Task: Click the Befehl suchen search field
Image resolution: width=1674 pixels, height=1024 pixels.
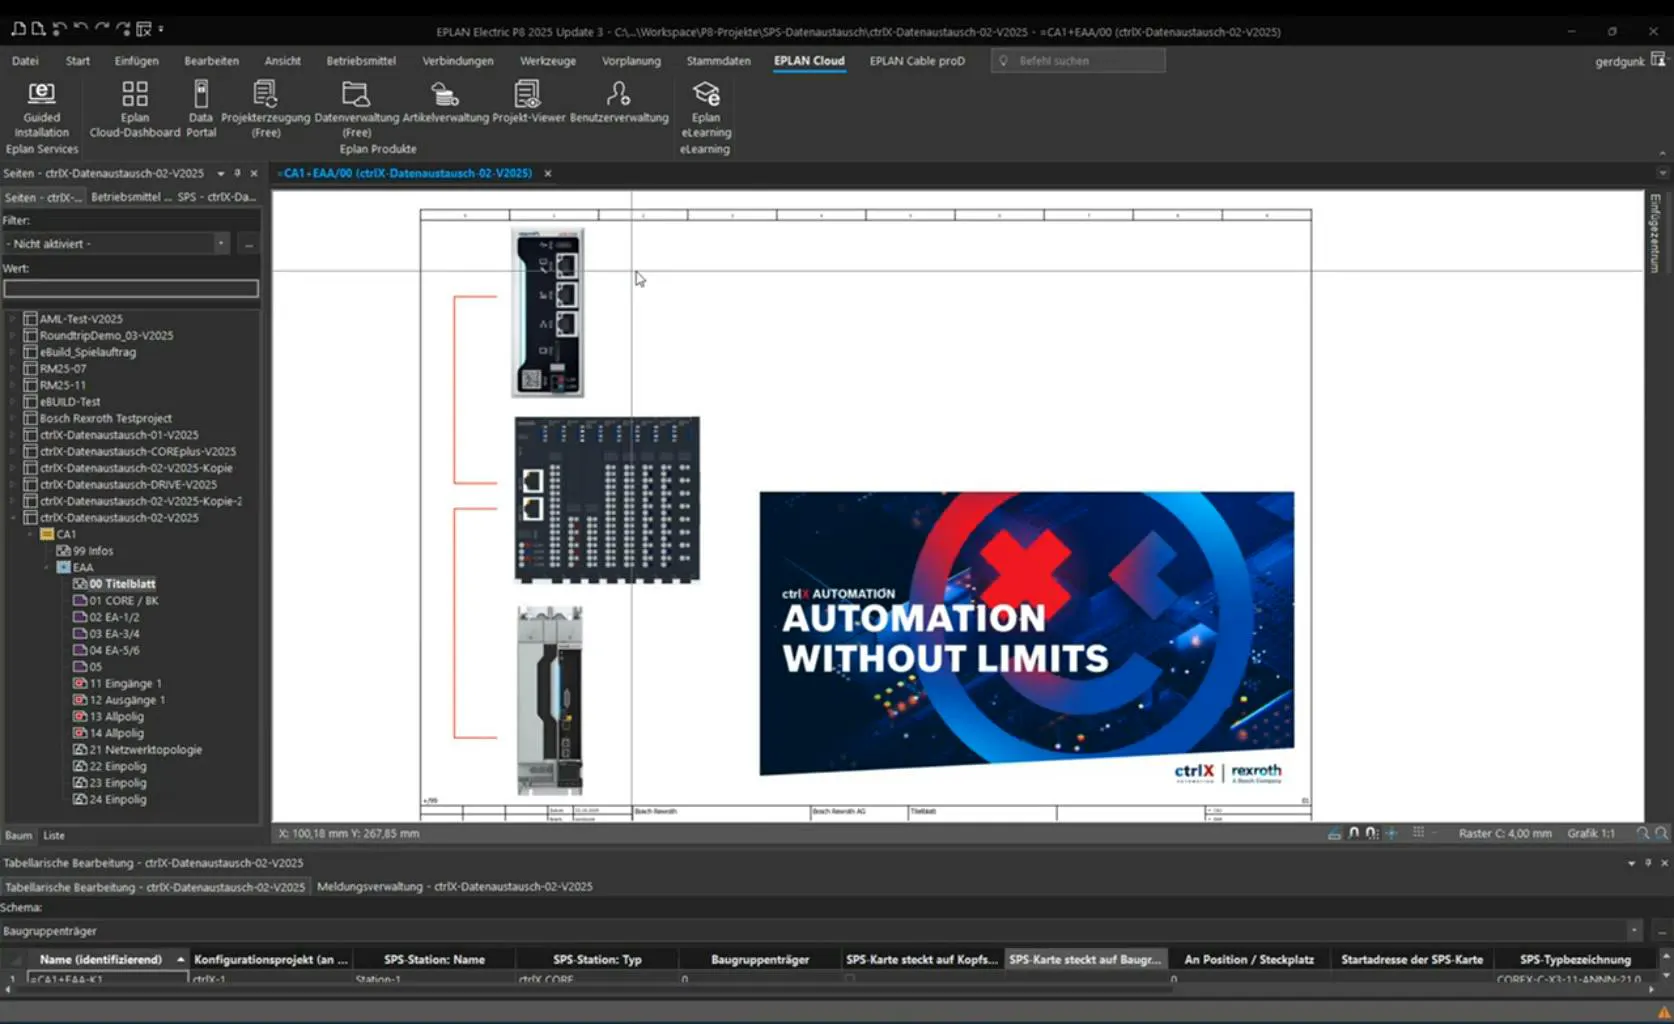Action: [x=1079, y=61]
